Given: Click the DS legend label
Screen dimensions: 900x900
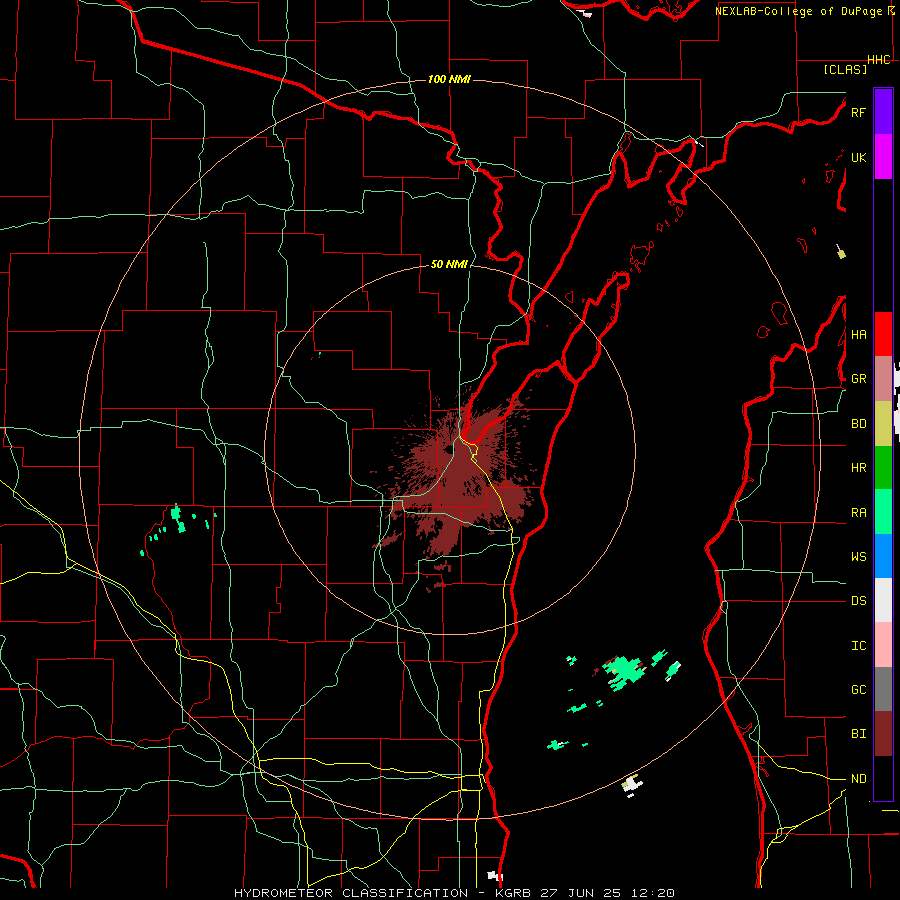Looking at the screenshot, I should pos(858,601).
